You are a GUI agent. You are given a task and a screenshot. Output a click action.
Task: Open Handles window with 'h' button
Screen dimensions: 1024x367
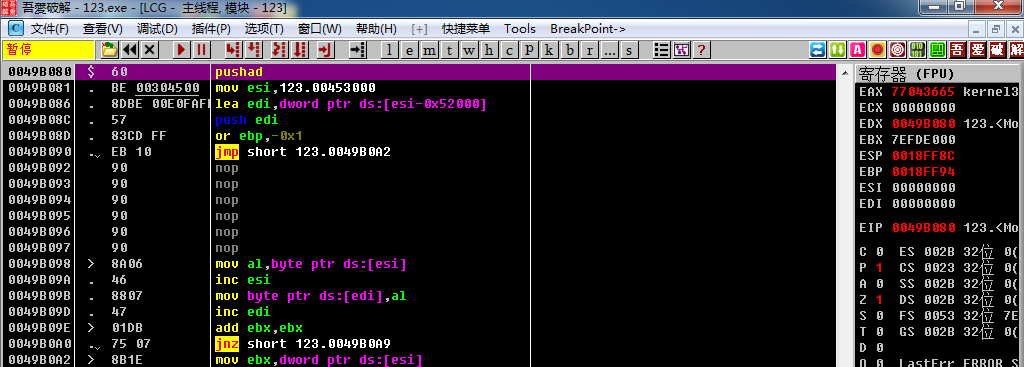489,50
